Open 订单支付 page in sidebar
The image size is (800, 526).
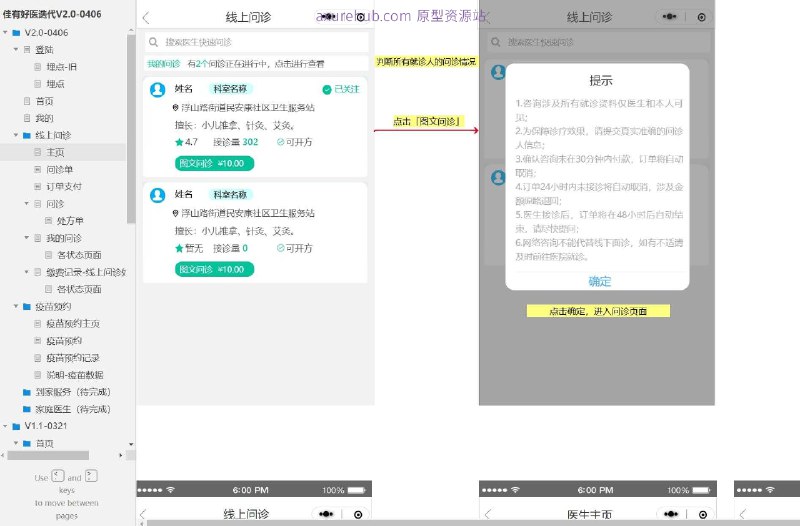pos(64,186)
